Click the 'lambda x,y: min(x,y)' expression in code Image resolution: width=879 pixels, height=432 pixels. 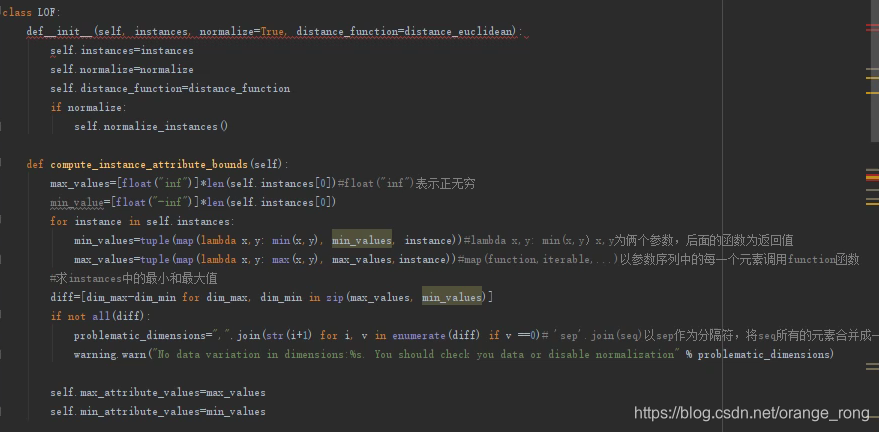coord(262,240)
